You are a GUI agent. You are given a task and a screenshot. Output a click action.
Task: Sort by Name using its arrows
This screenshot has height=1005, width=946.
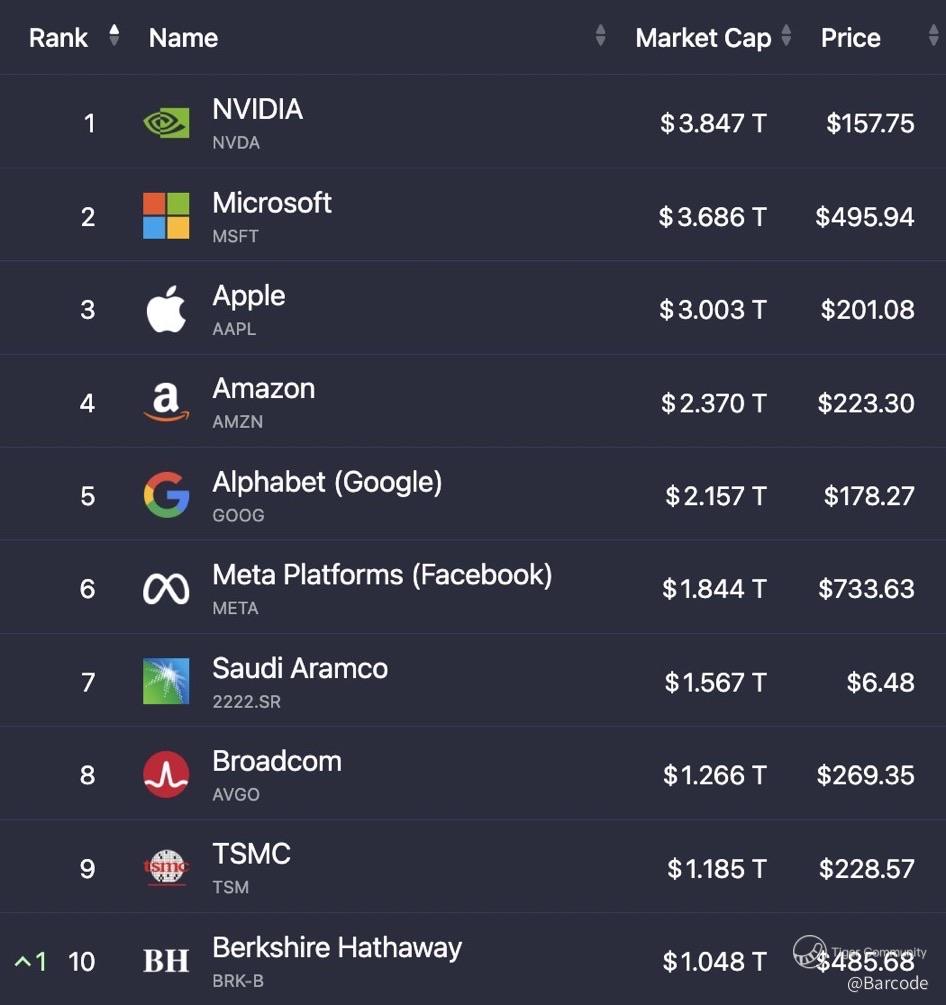click(600, 37)
